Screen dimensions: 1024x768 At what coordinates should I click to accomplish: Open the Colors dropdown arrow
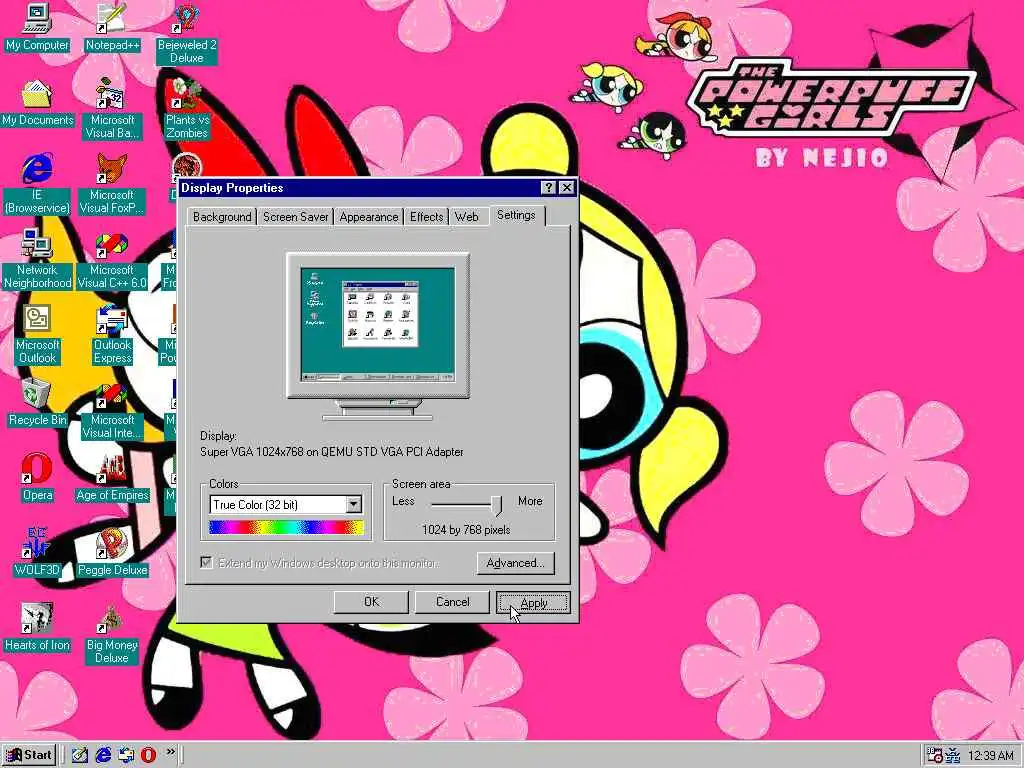[353, 504]
